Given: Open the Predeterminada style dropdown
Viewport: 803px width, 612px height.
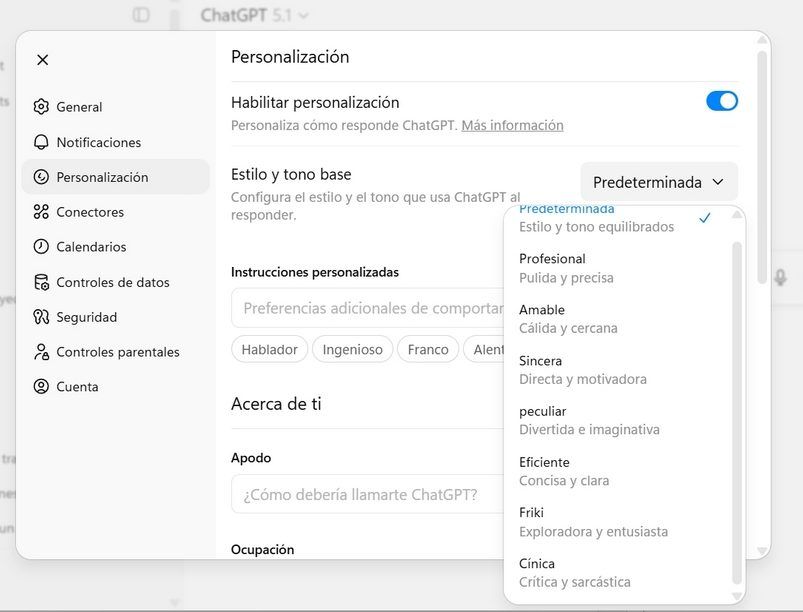Looking at the screenshot, I should pos(658,182).
